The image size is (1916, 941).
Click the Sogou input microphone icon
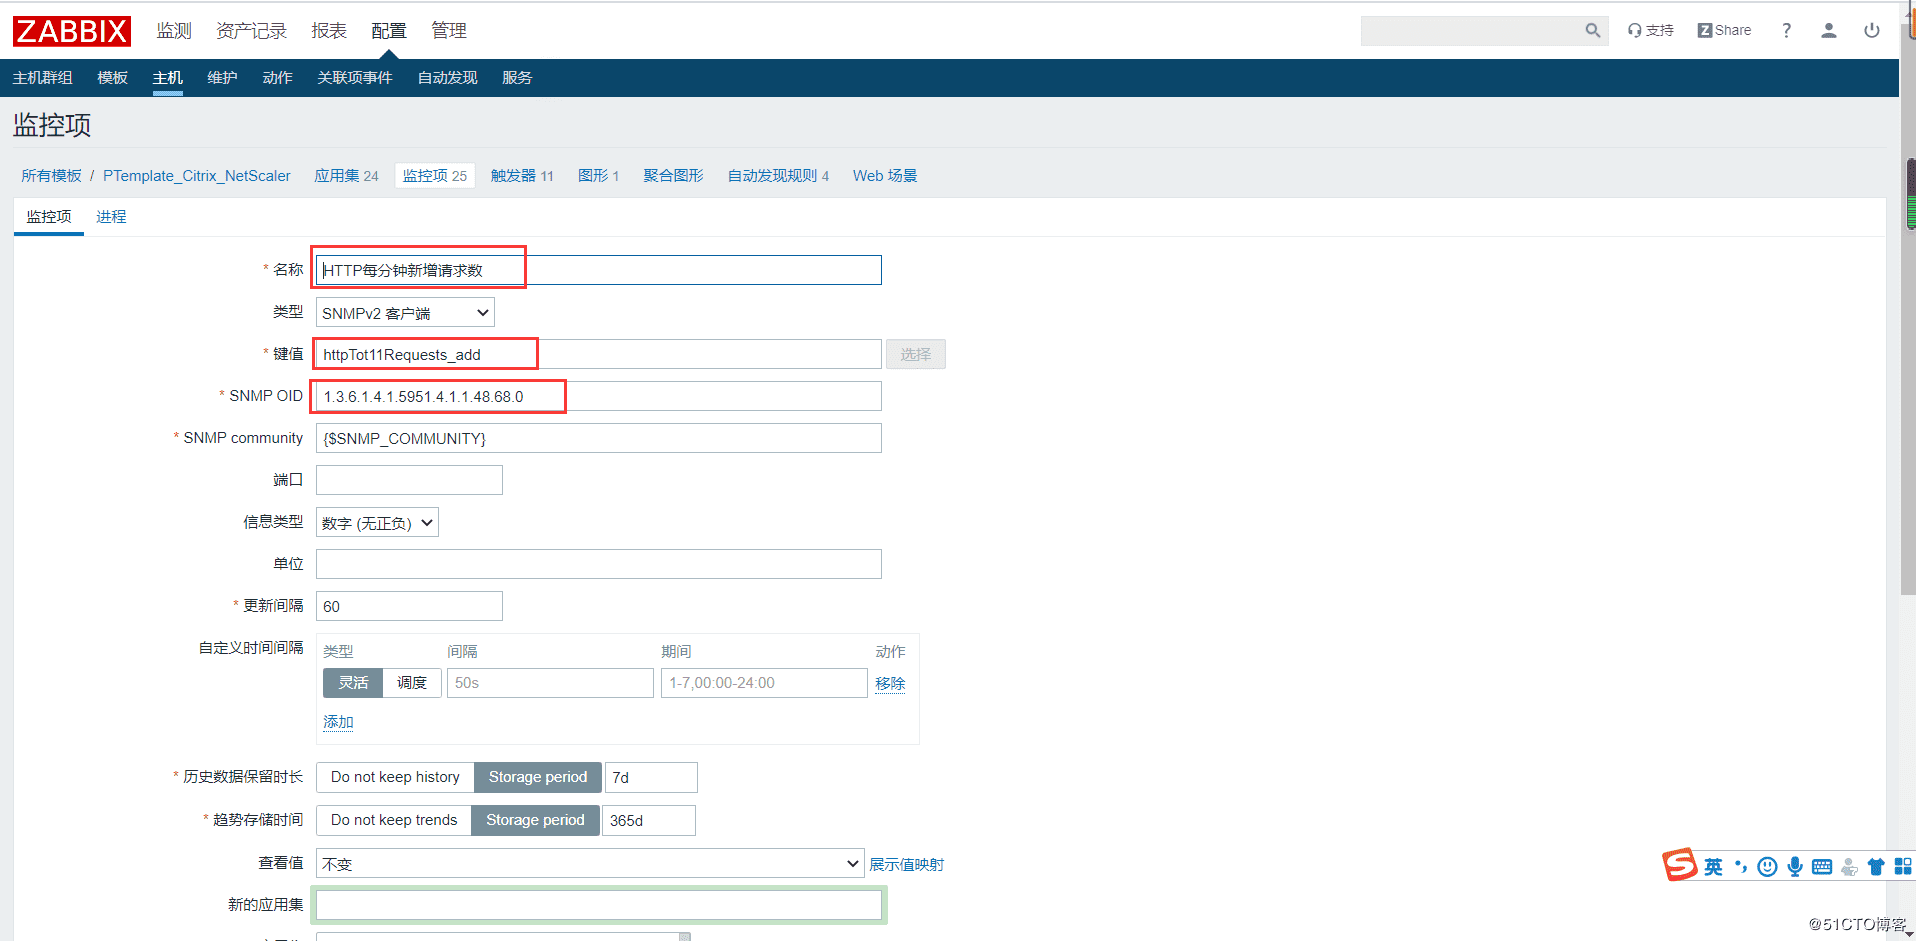[1795, 867]
